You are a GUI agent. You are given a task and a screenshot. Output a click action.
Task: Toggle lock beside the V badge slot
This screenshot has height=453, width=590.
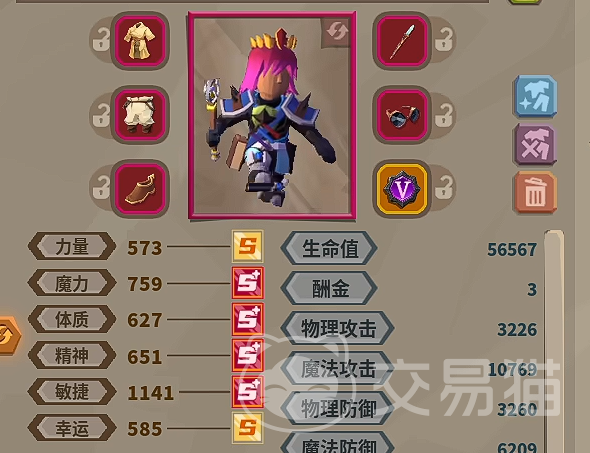[x=444, y=187]
